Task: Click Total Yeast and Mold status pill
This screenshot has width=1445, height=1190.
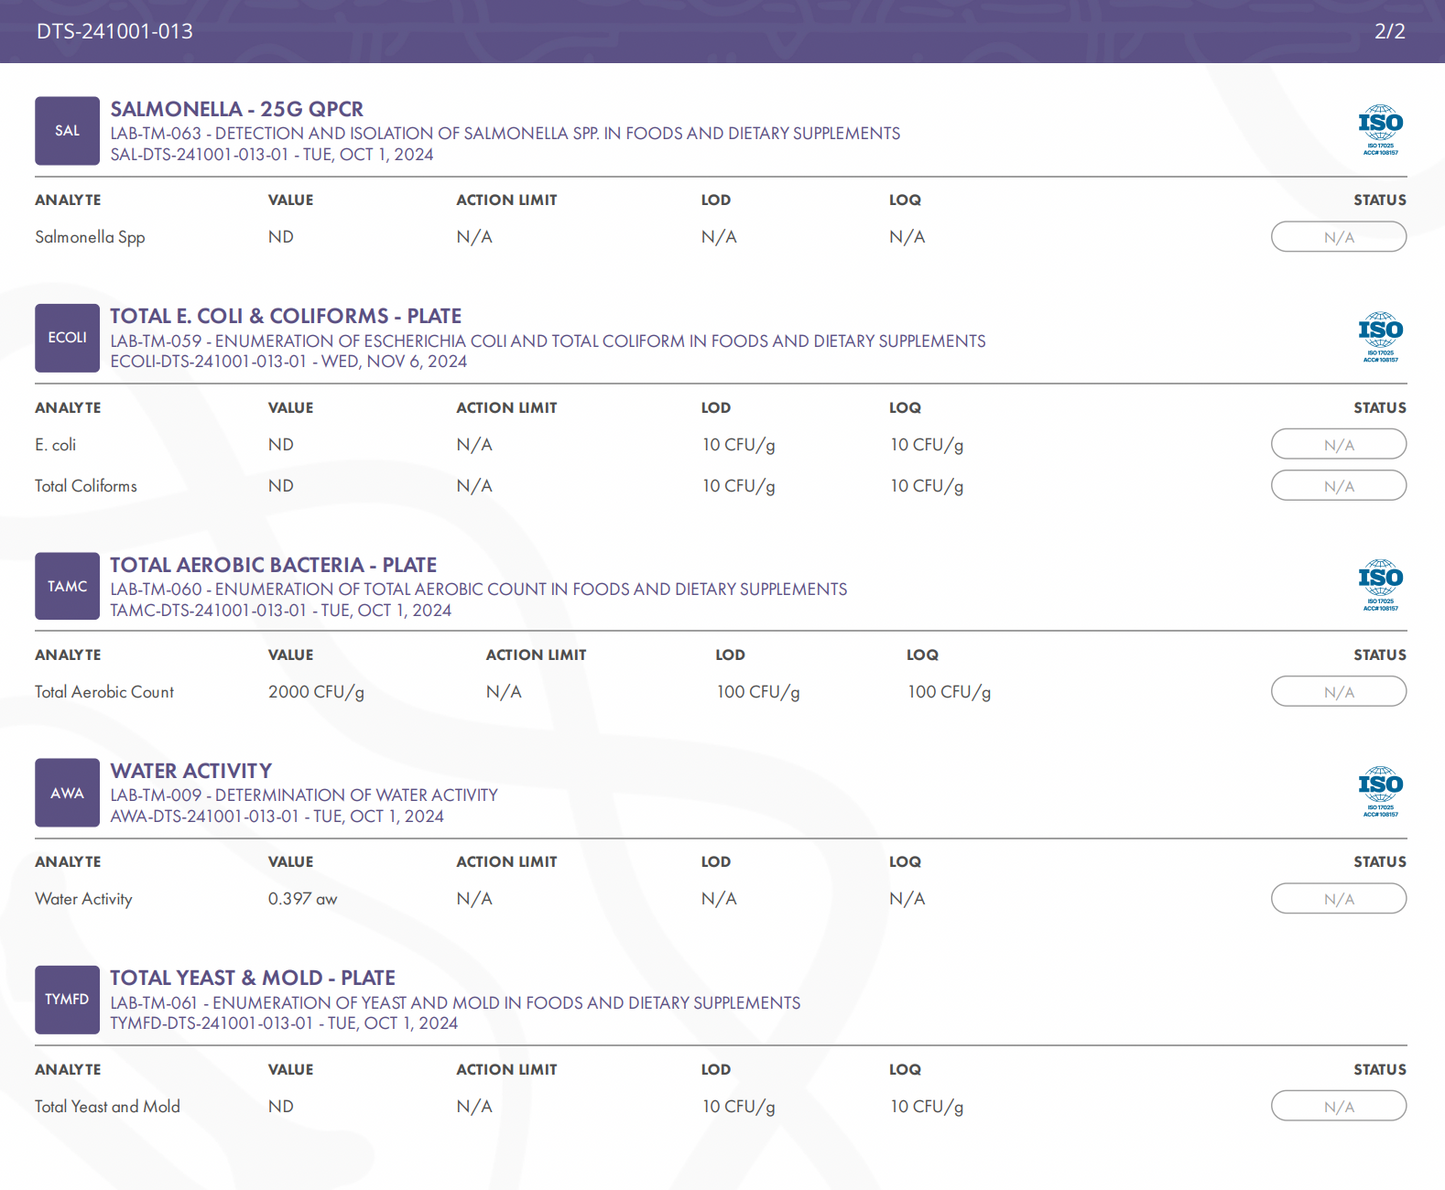Action: click(x=1338, y=1107)
